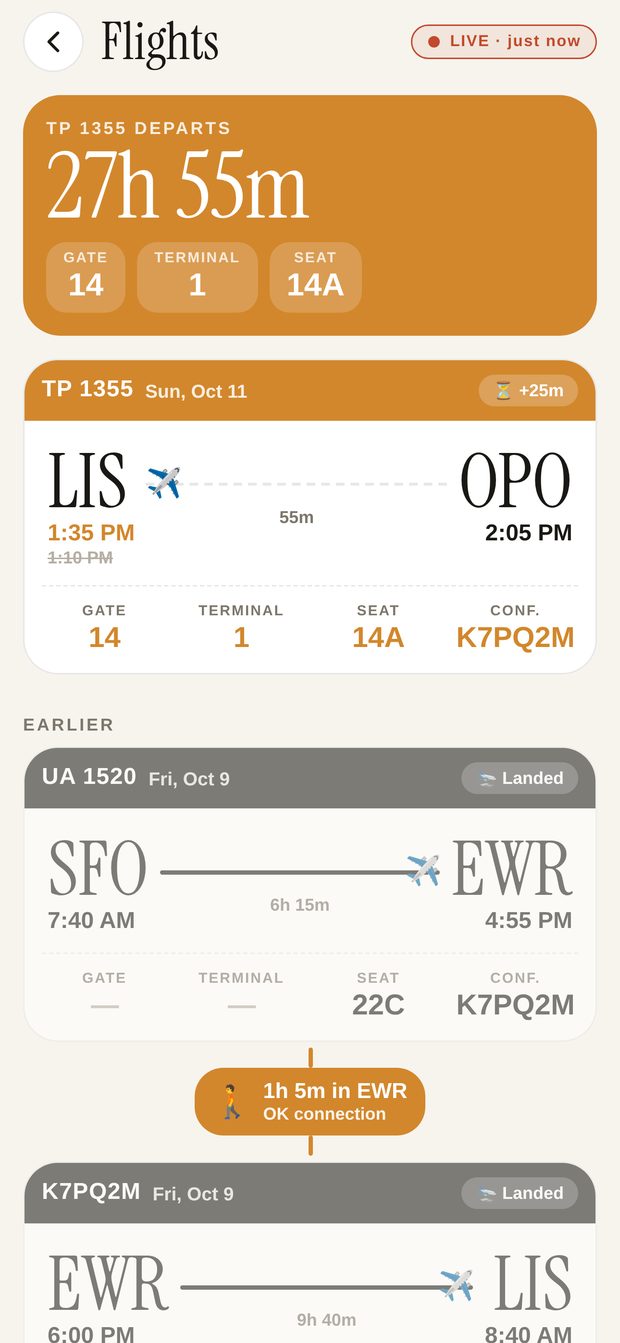Click the airplane icon near LIS arrival
The height and width of the screenshot is (1343, 620).
[x=457, y=1285]
